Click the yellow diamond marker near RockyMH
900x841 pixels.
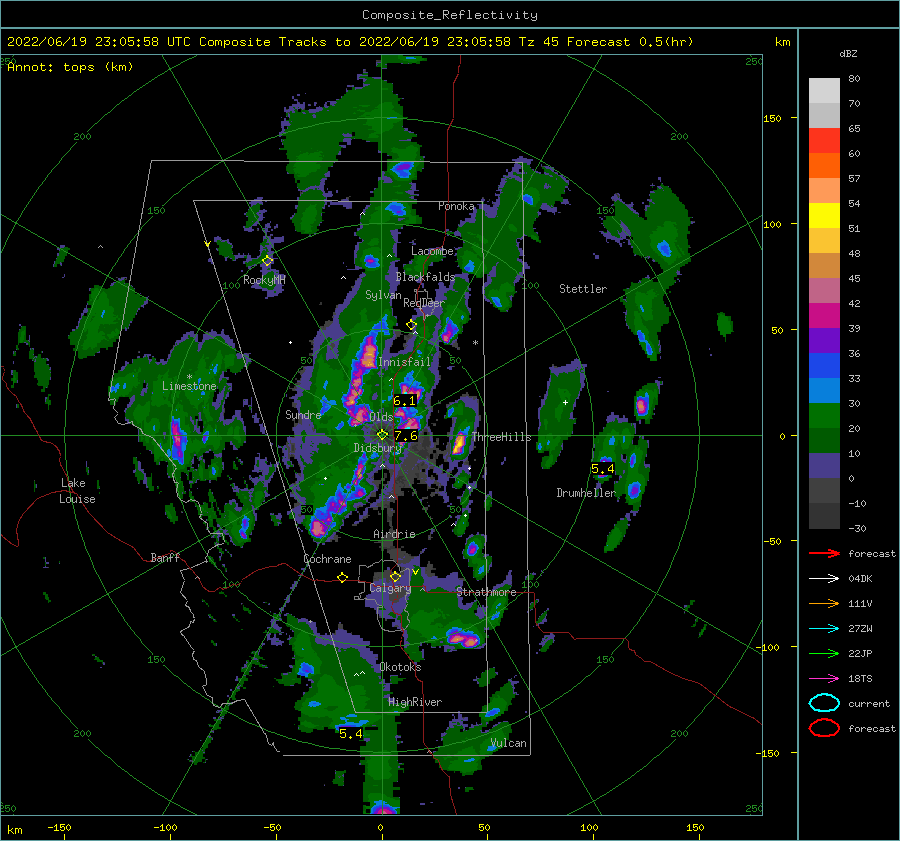267,261
